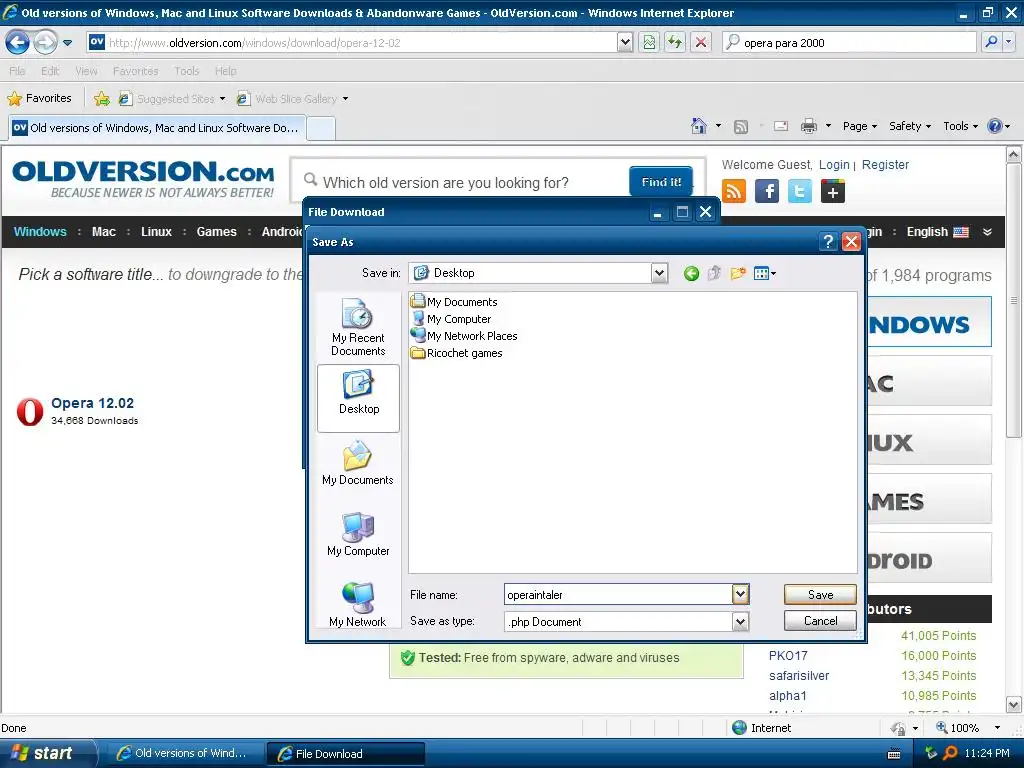Select My Network in the places bar
Viewport: 1024px width, 768px height.
point(358,604)
